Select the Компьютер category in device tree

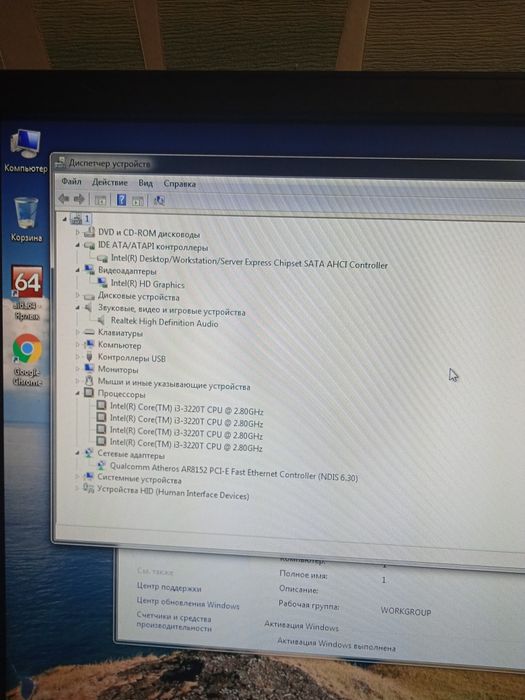pos(119,345)
